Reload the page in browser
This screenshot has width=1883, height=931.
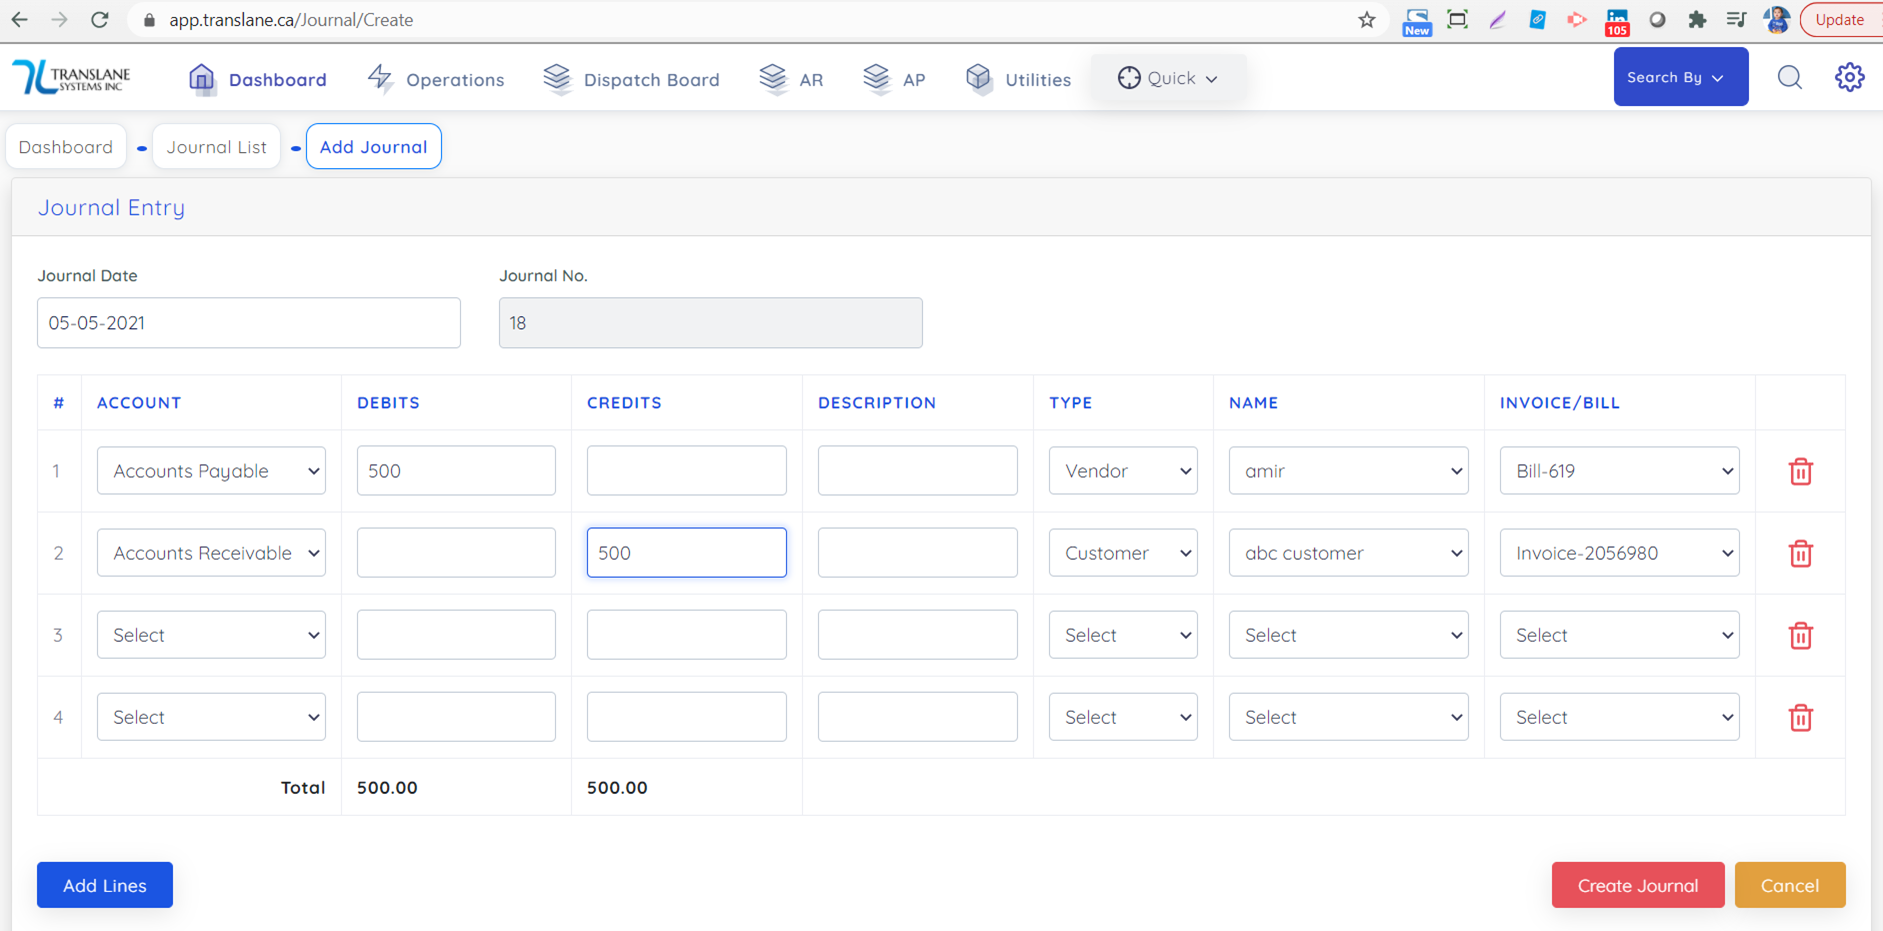[99, 20]
